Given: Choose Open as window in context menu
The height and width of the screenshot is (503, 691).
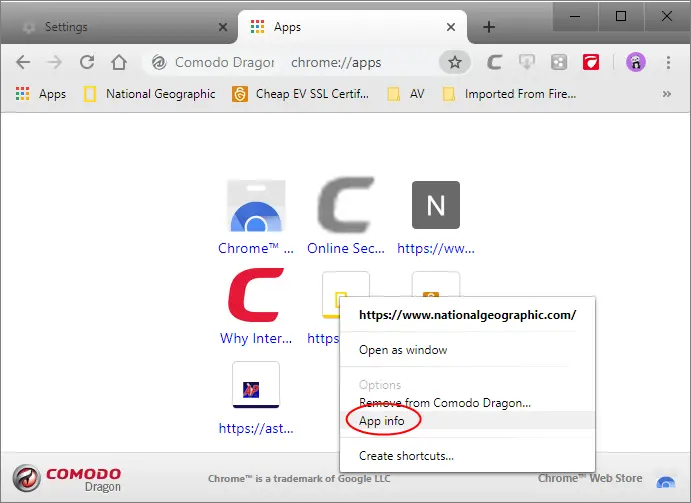Looking at the screenshot, I should coord(468,350).
